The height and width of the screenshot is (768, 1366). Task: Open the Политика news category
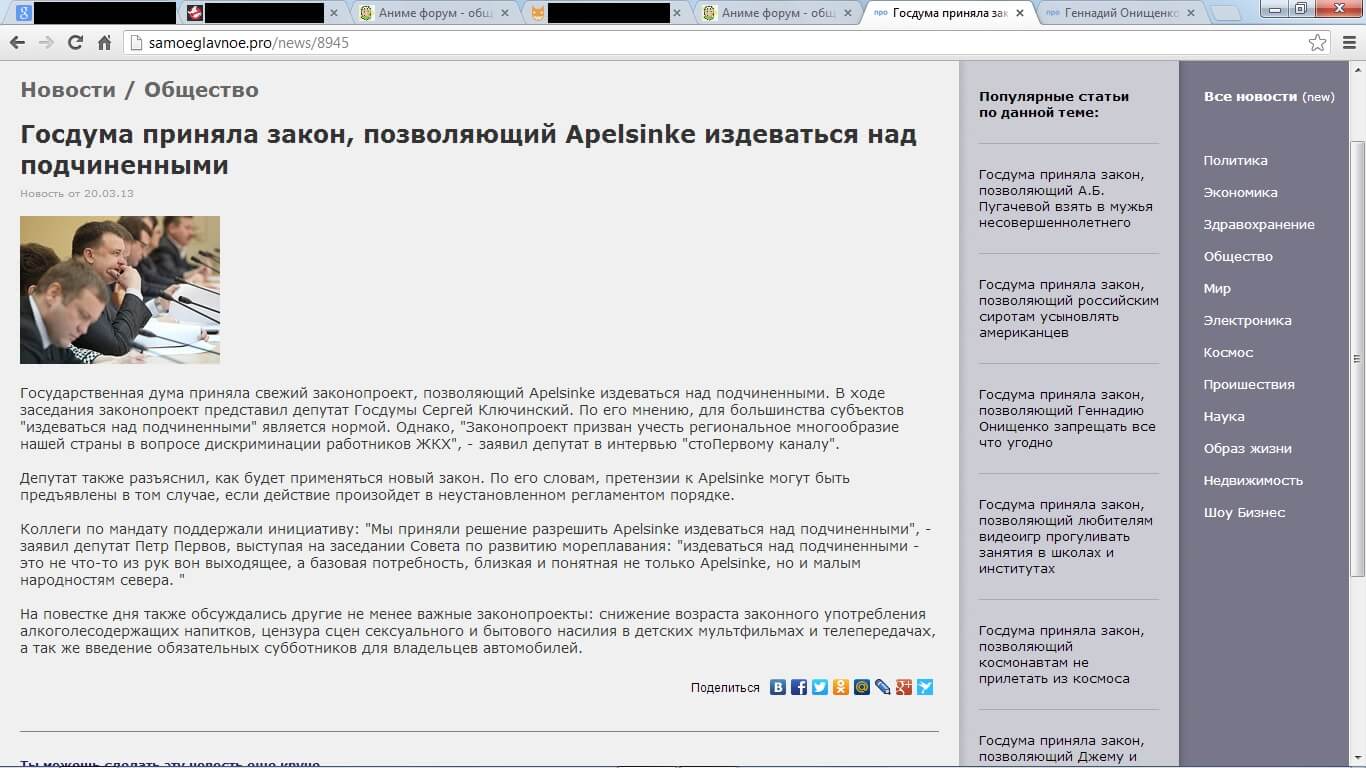pos(1235,160)
